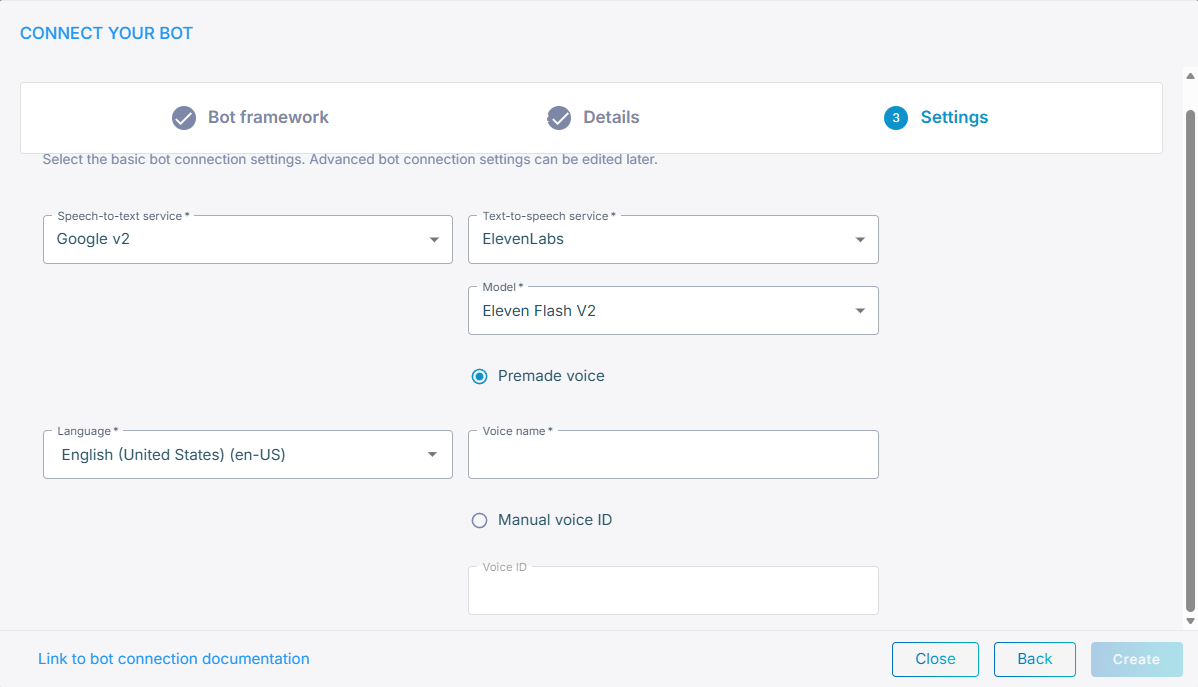This screenshot has height=687, width=1198.
Task: Click the step 3 number circle
Action: (x=895, y=118)
